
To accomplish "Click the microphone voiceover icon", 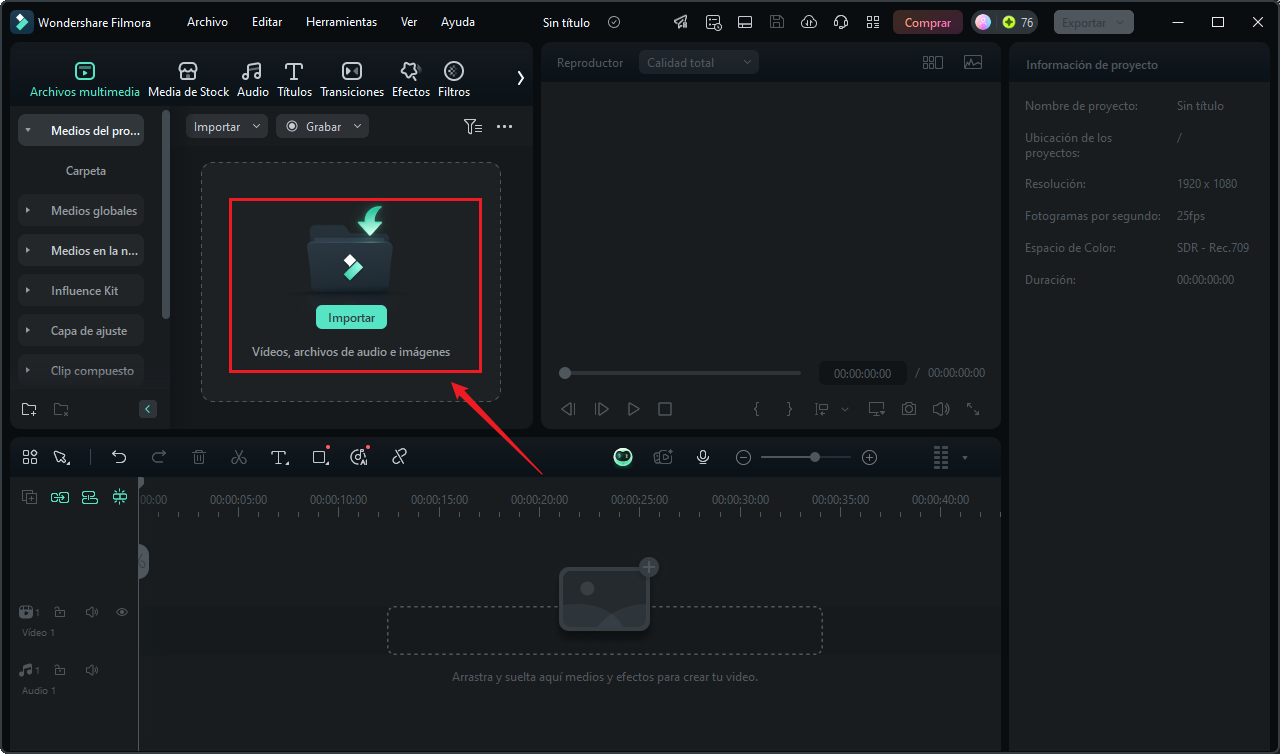I will point(703,457).
